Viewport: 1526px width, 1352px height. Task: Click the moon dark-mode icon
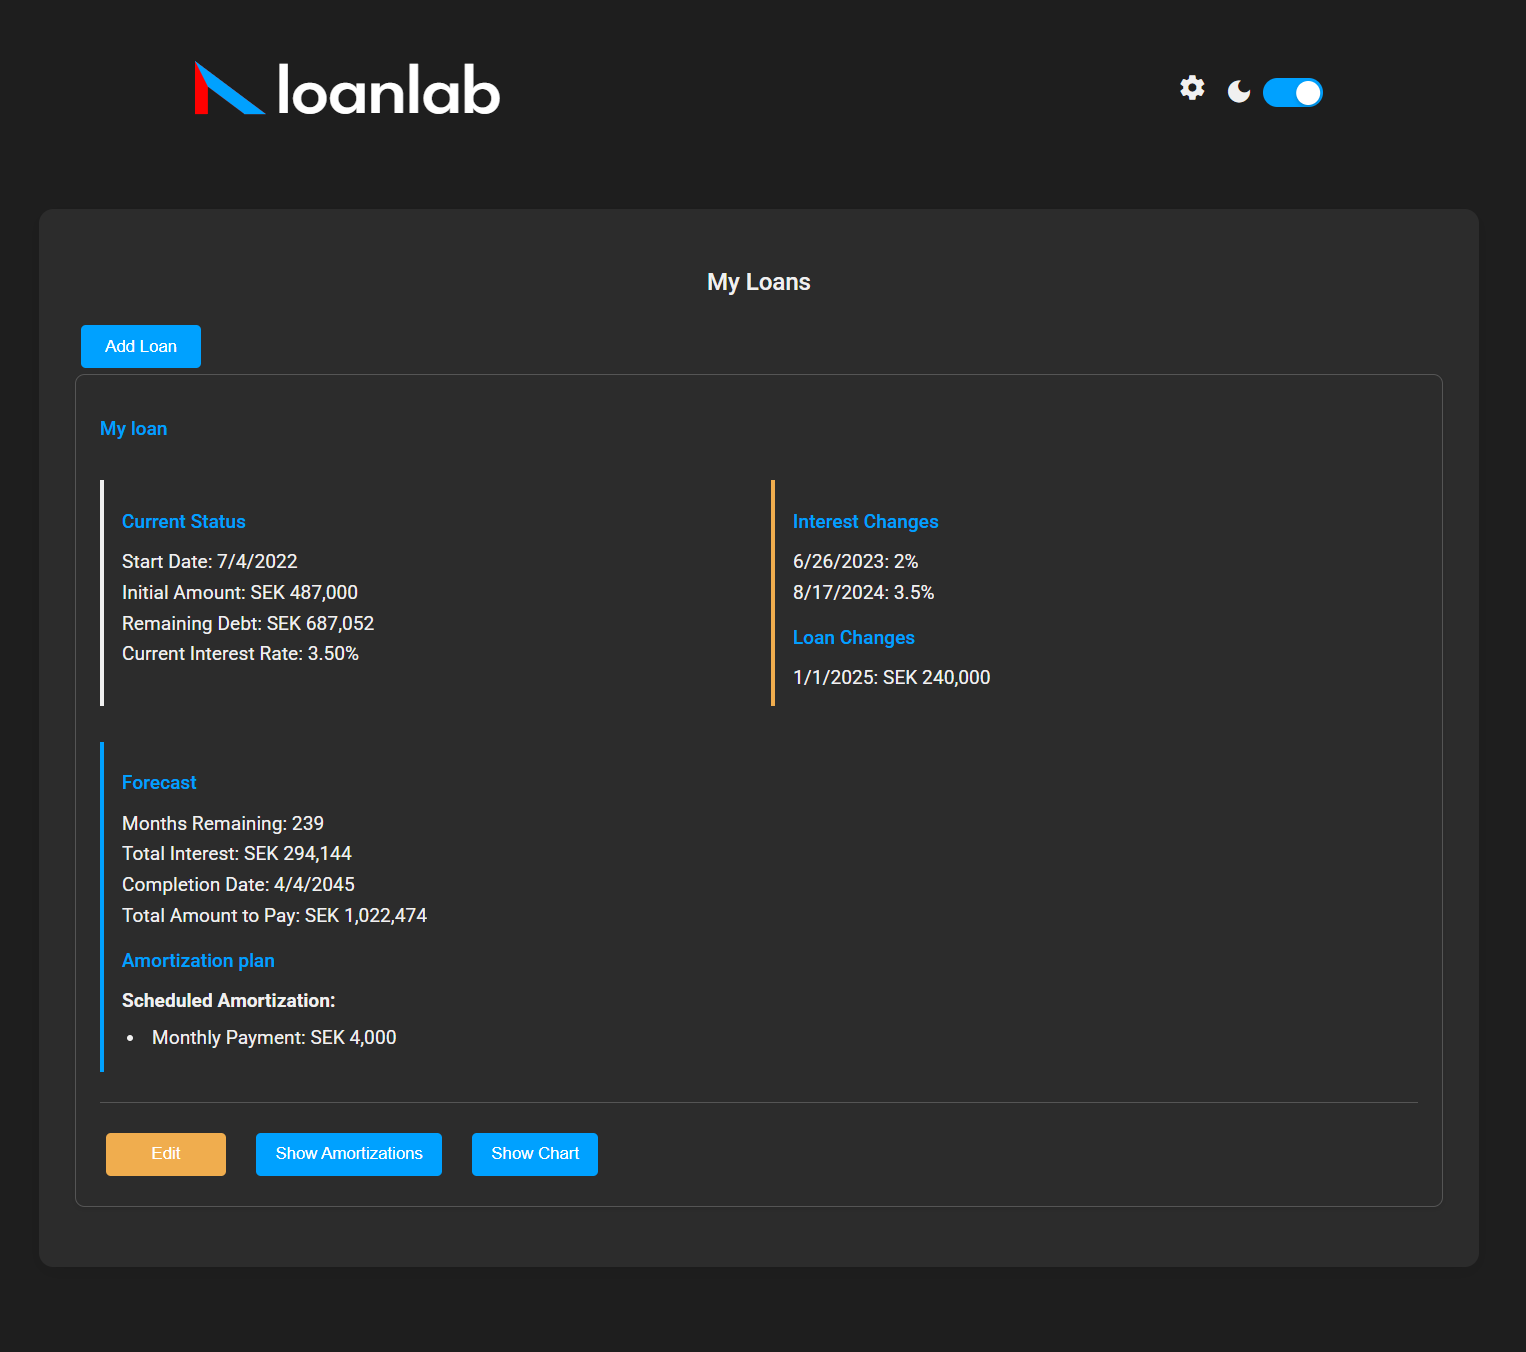click(x=1238, y=91)
